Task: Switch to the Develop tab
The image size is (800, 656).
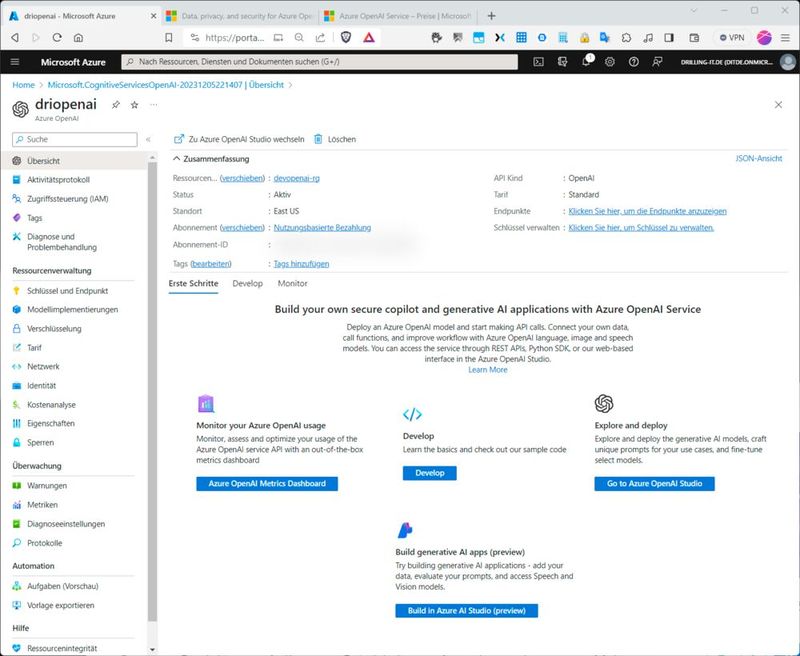Action: tap(247, 283)
